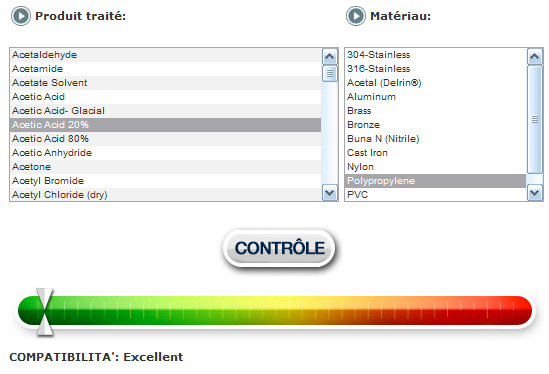Choose Acetyl Chloride (dry) from the list
549x374 pixels.
click(x=166, y=194)
